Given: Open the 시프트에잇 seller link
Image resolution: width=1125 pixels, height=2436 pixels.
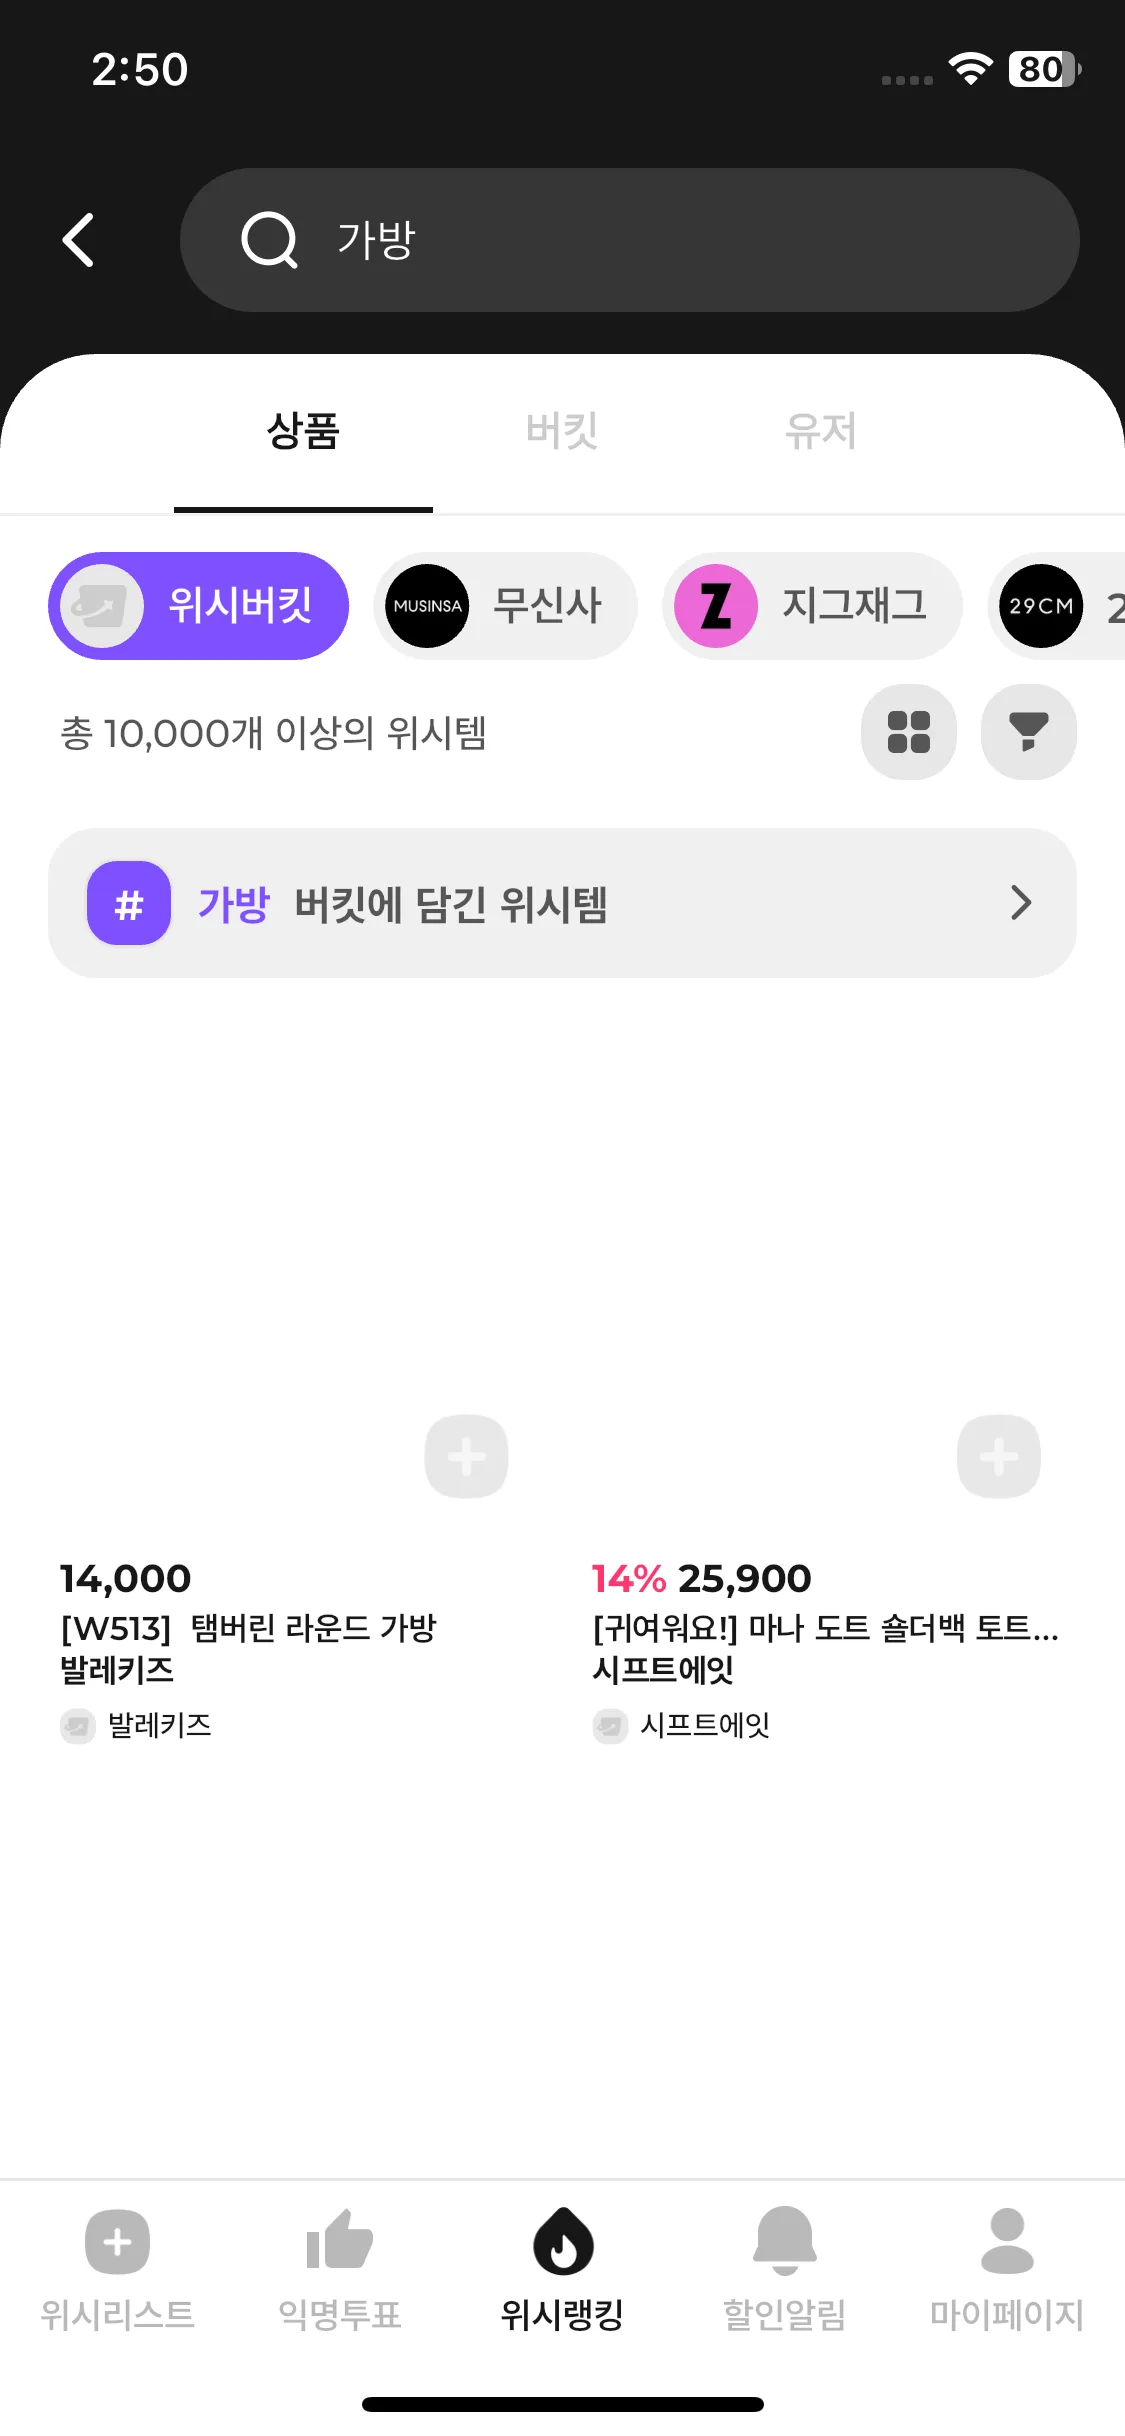Looking at the screenshot, I should pyautogui.click(x=704, y=1725).
